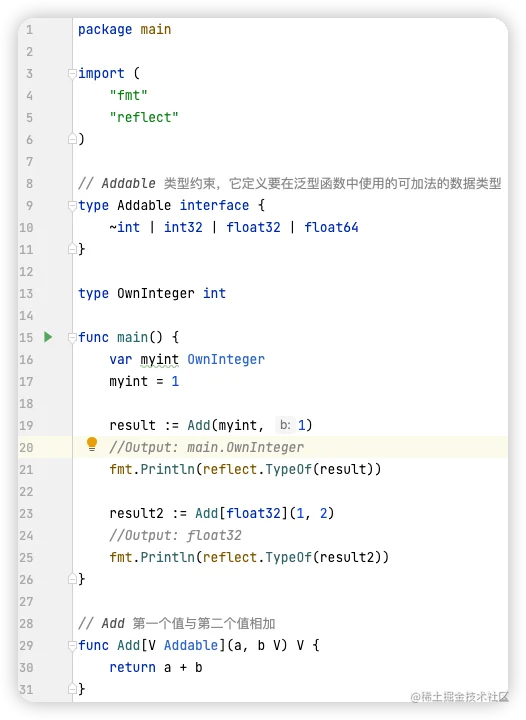Run main function via green gutter arrow
The height and width of the screenshot is (720, 526).
(48, 337)
